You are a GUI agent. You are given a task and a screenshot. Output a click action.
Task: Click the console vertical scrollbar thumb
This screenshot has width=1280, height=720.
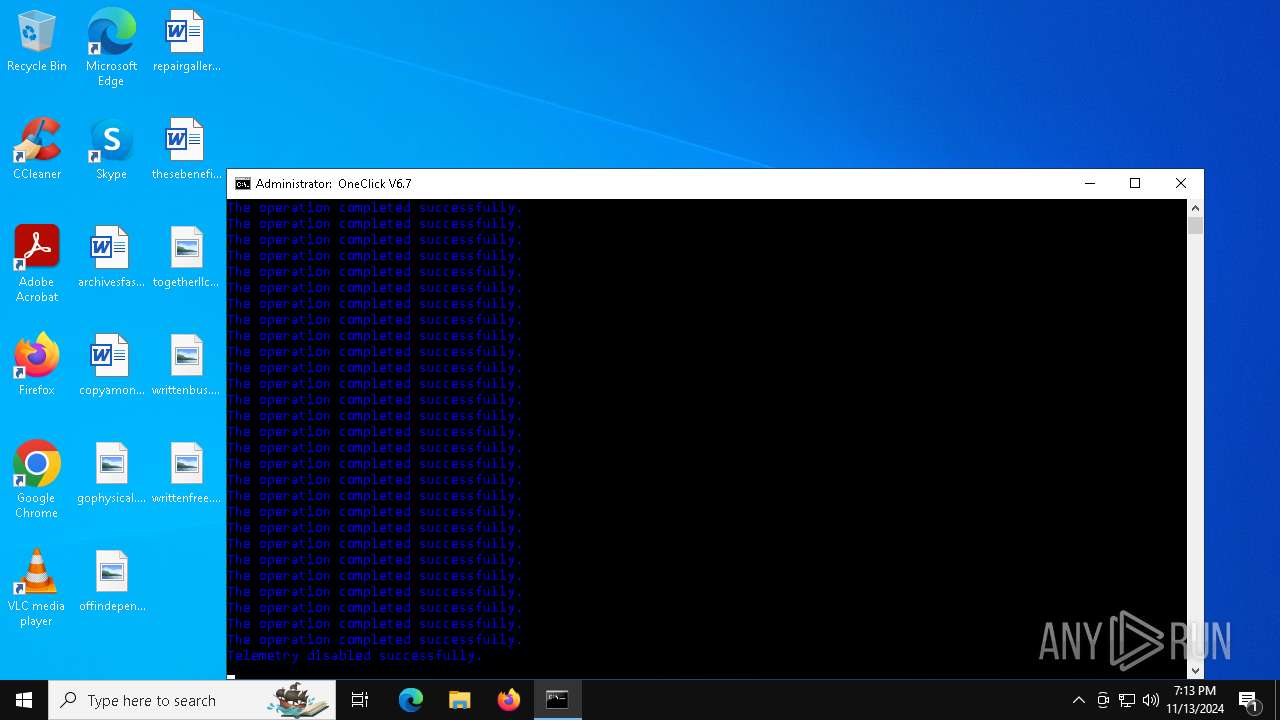pyautogui.click(x=1195, y=226)
